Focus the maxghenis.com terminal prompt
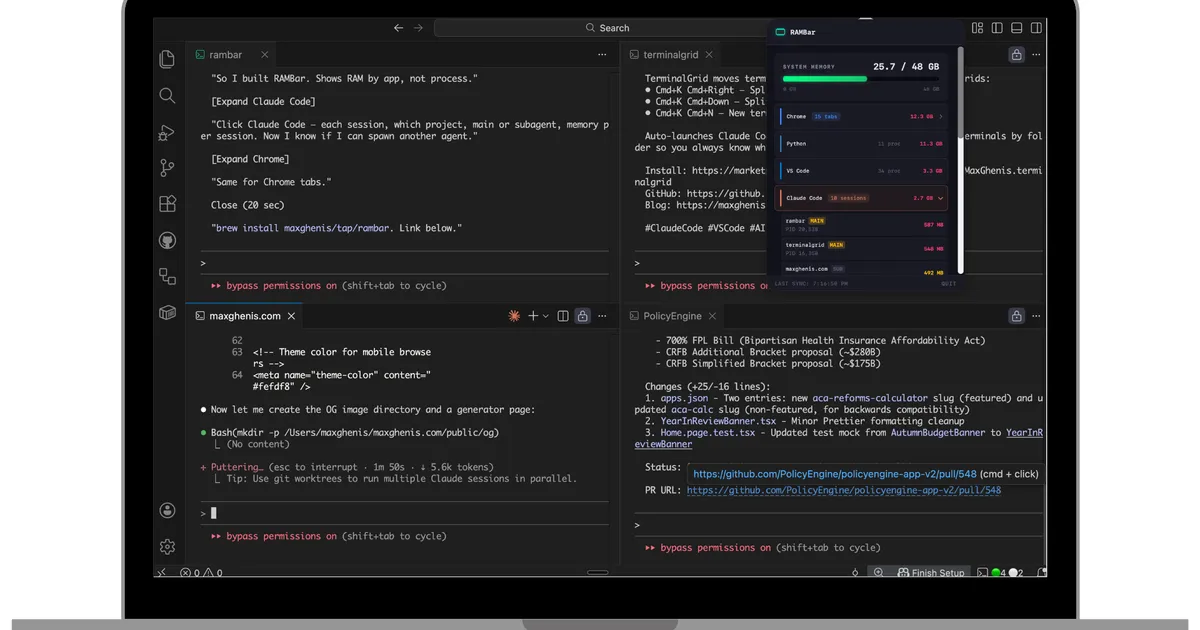The width and height of the screenshot is (1200, 630). [404, 513]
